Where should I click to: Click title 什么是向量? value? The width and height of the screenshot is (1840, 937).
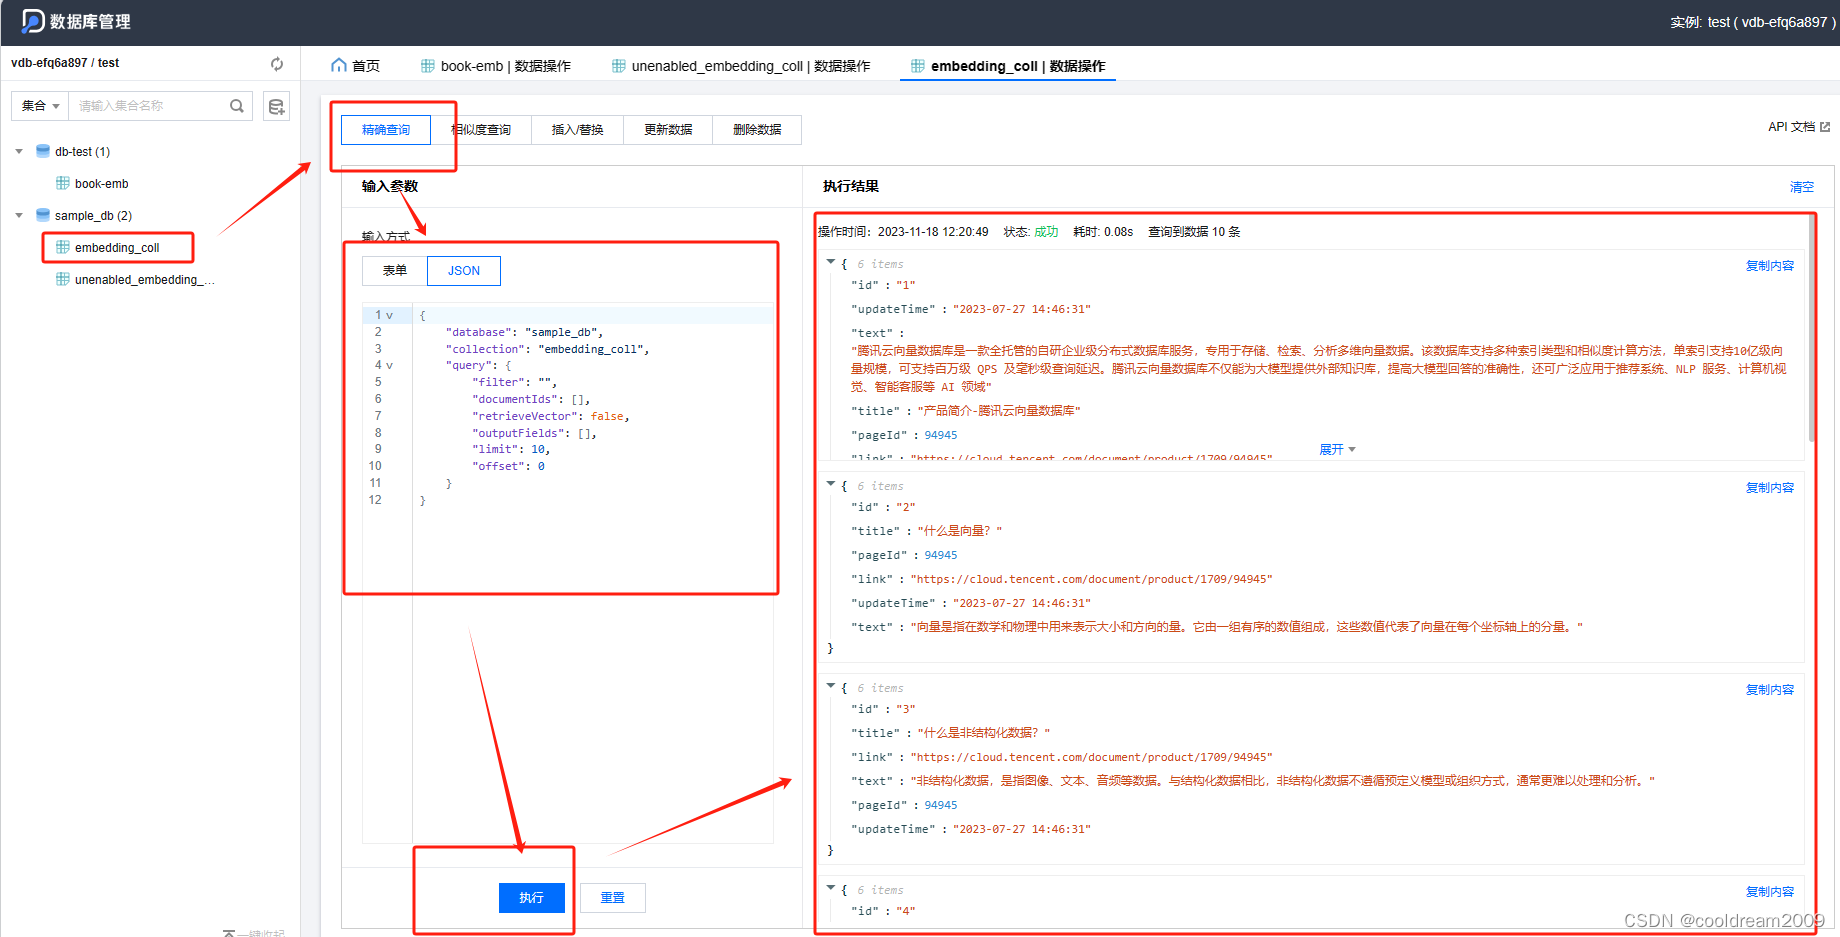tap(960, 531)
